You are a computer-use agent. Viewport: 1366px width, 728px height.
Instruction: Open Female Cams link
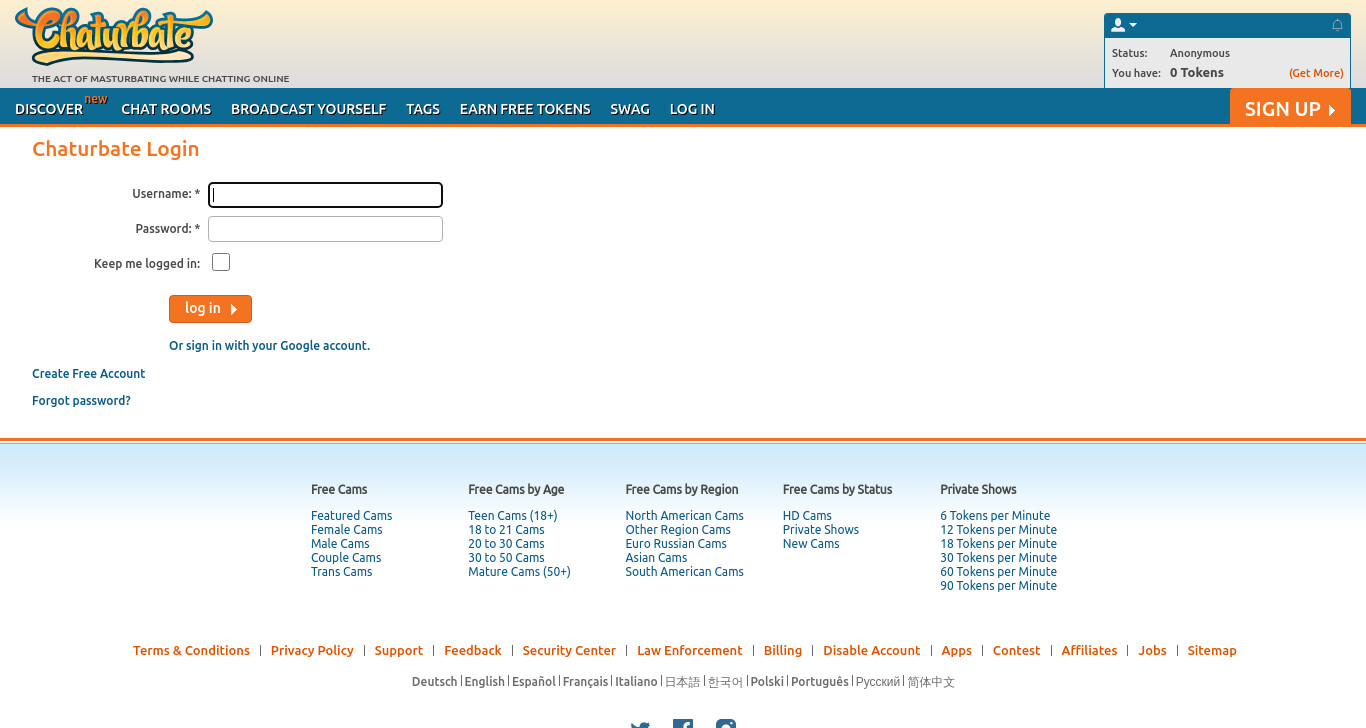(346, 530)
